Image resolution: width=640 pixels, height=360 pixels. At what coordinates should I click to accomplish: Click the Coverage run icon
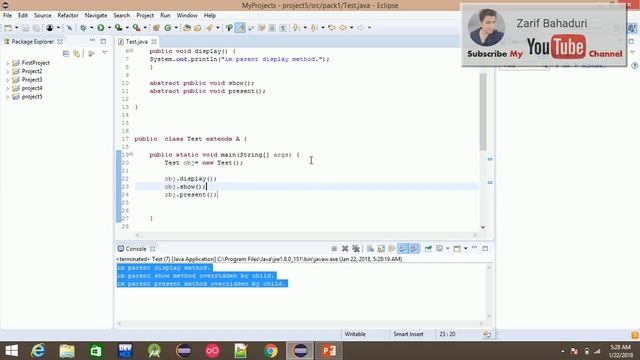click(x=118, y=28)
